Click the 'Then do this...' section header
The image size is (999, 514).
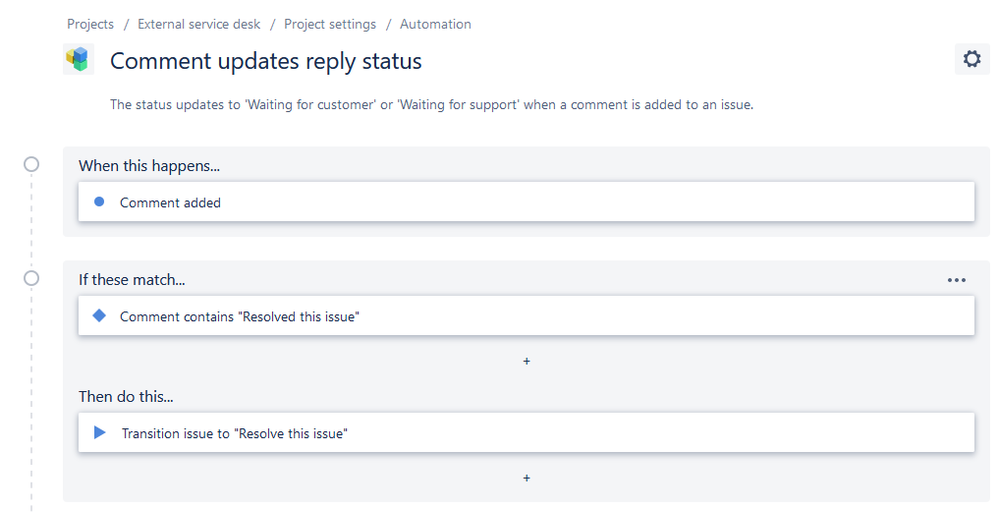click(126, 397)
